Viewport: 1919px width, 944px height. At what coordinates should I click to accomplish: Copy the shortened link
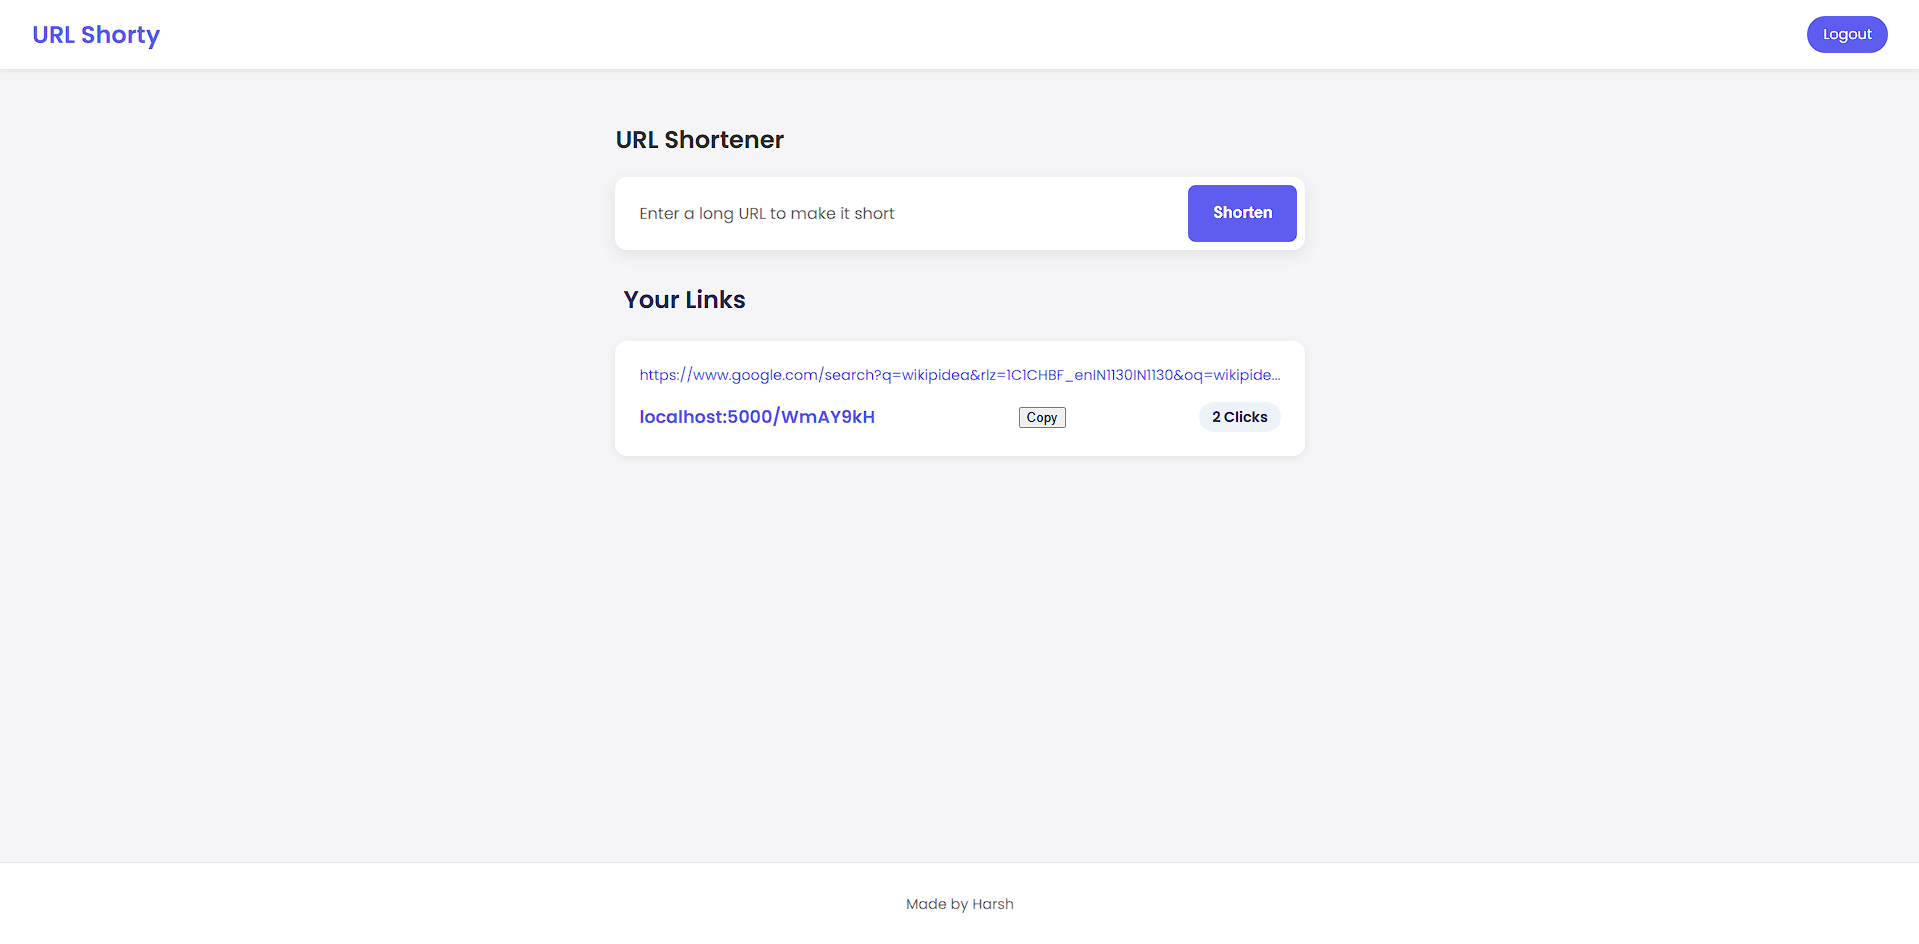pyautogui.click(x=1041, y=418)
